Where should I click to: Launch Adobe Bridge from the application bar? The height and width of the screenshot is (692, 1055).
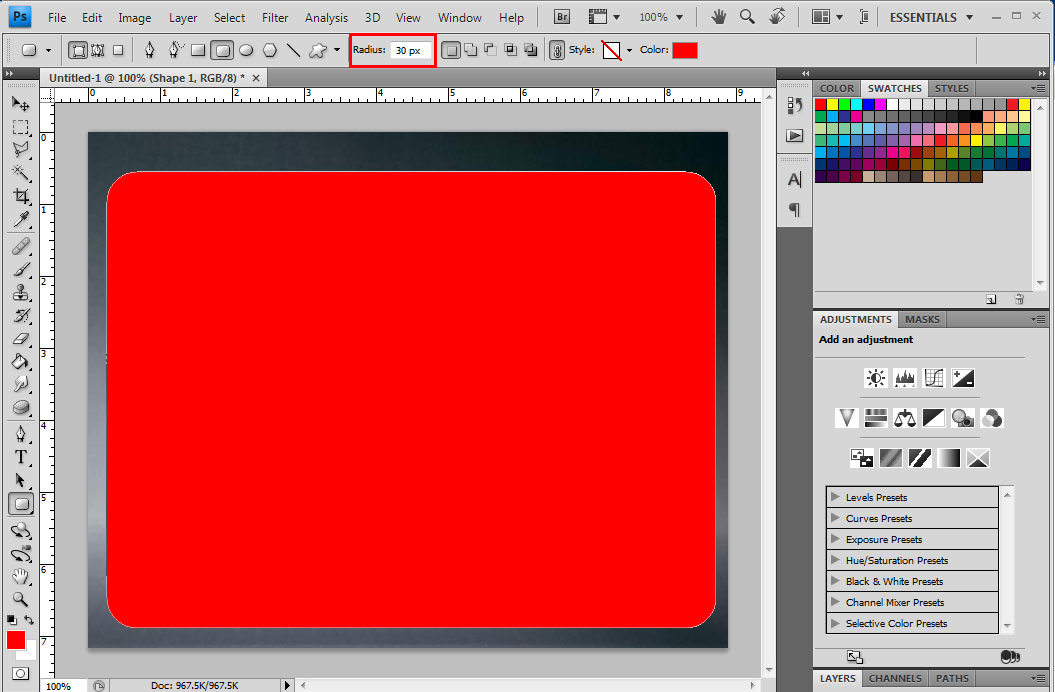click(561, 17)
